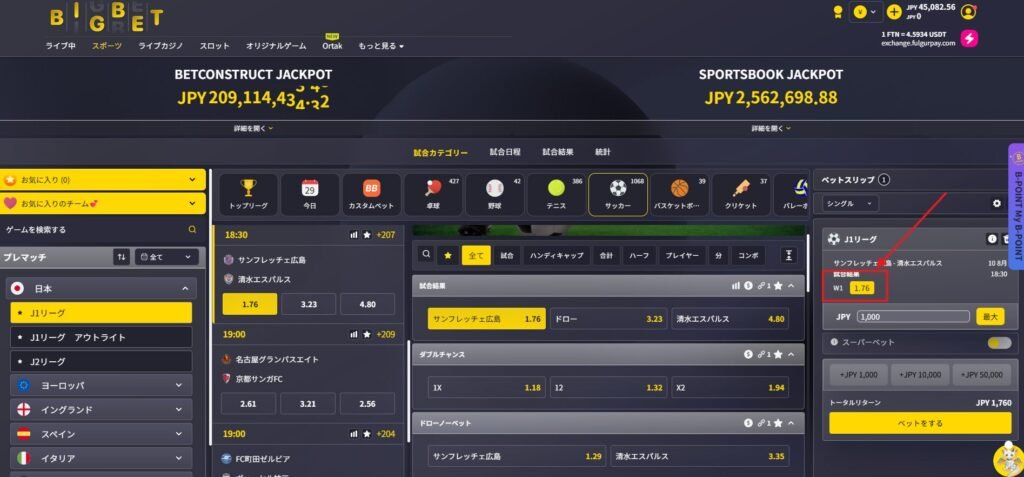Pick 清水エスパルス win odds 4.80
This screenshot has height=477, width=1024.
tap(730, 319)
